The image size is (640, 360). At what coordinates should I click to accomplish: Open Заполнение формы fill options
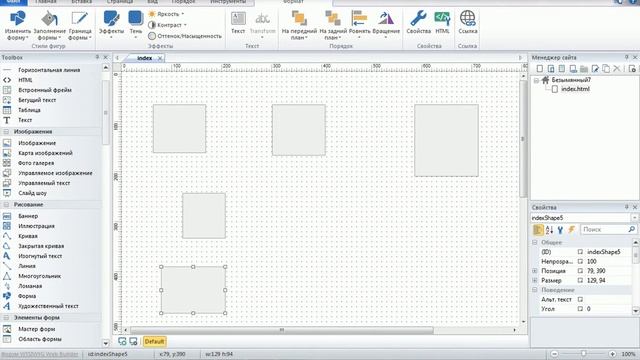tap(49, 25)
